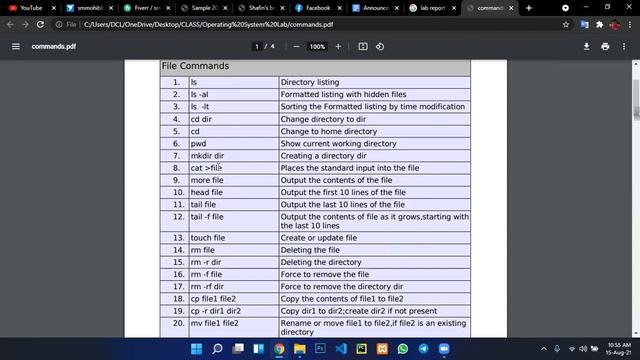Image resolution: width=640 pixels, height=360 pixels.
Task: Open File Explorer from taskbar
Action: click(x=300, y=349)
